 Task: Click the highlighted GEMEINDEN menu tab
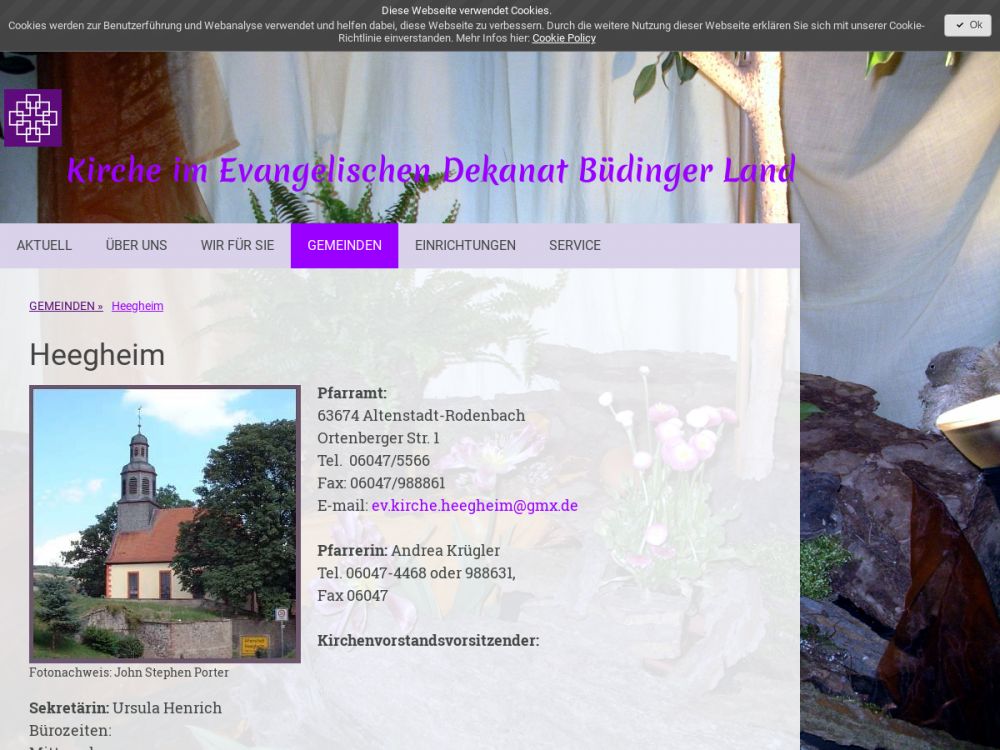tap(344, 245)
